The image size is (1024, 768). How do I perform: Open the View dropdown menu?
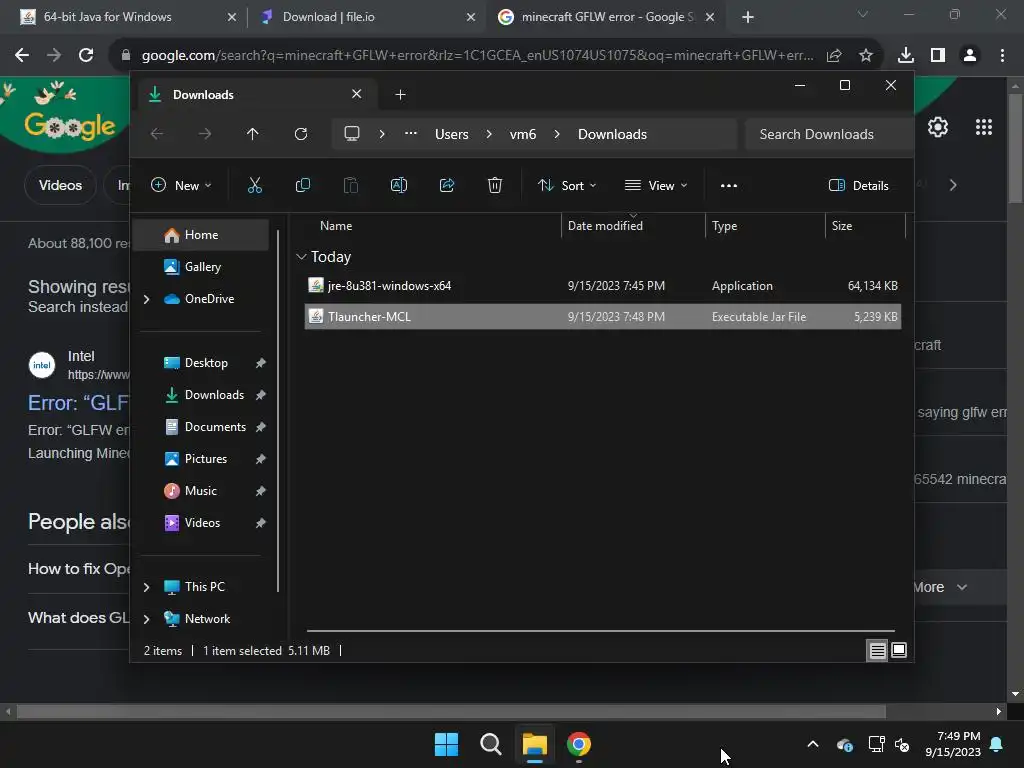pyautogui.click(x=656, y=185)
